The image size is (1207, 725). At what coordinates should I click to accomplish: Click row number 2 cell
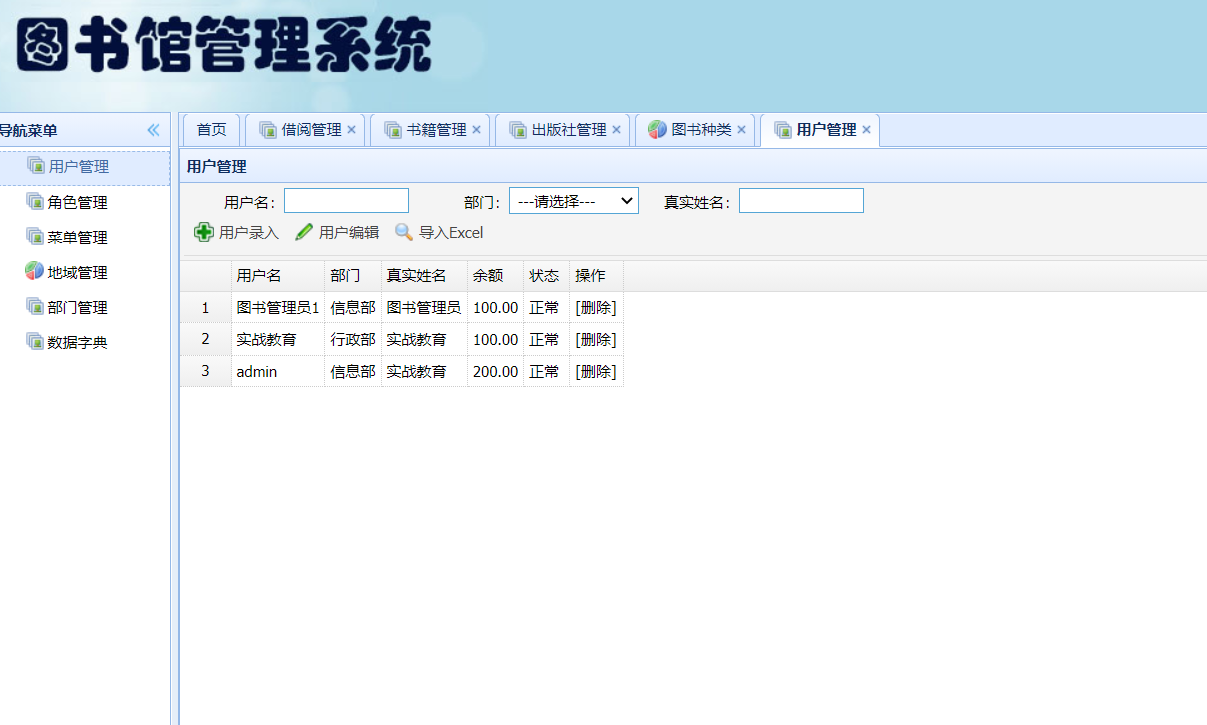pos(205,339)
